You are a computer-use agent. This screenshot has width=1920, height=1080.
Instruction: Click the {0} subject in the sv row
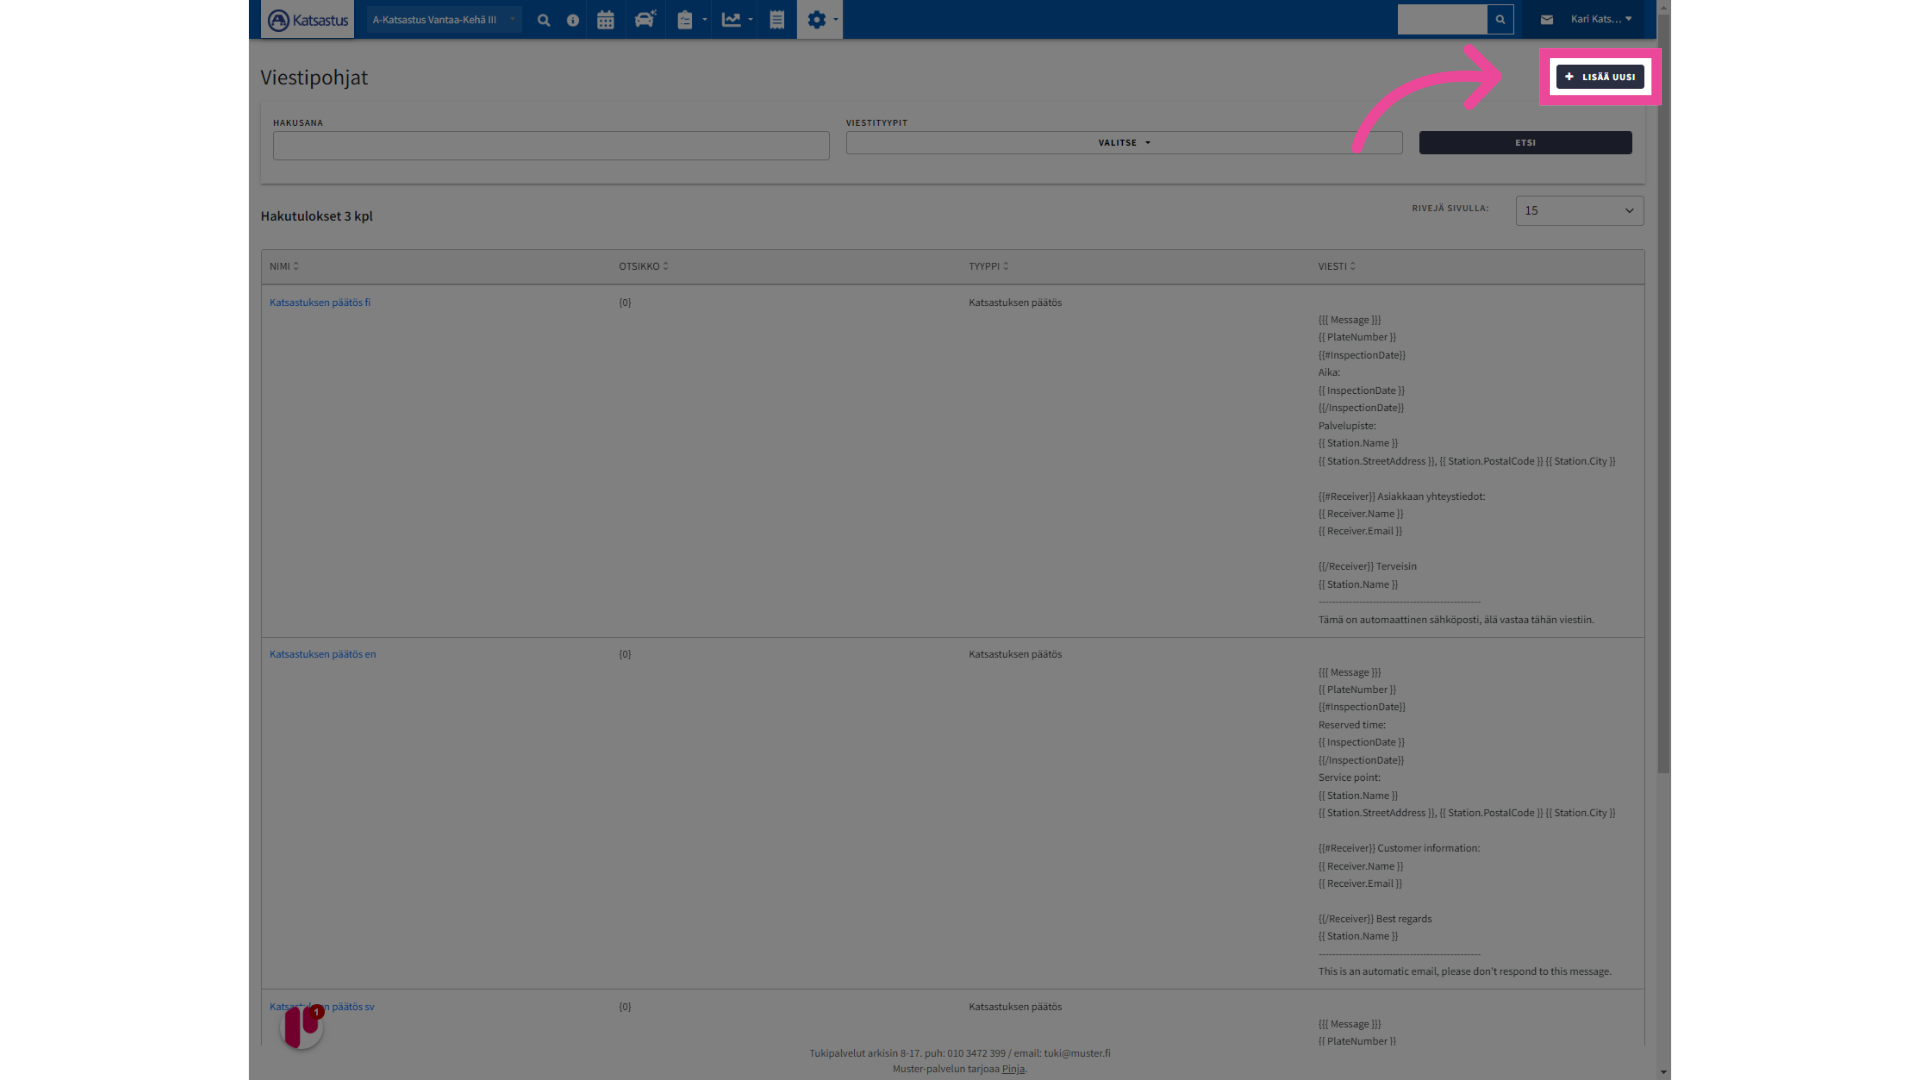(625, 1007)
